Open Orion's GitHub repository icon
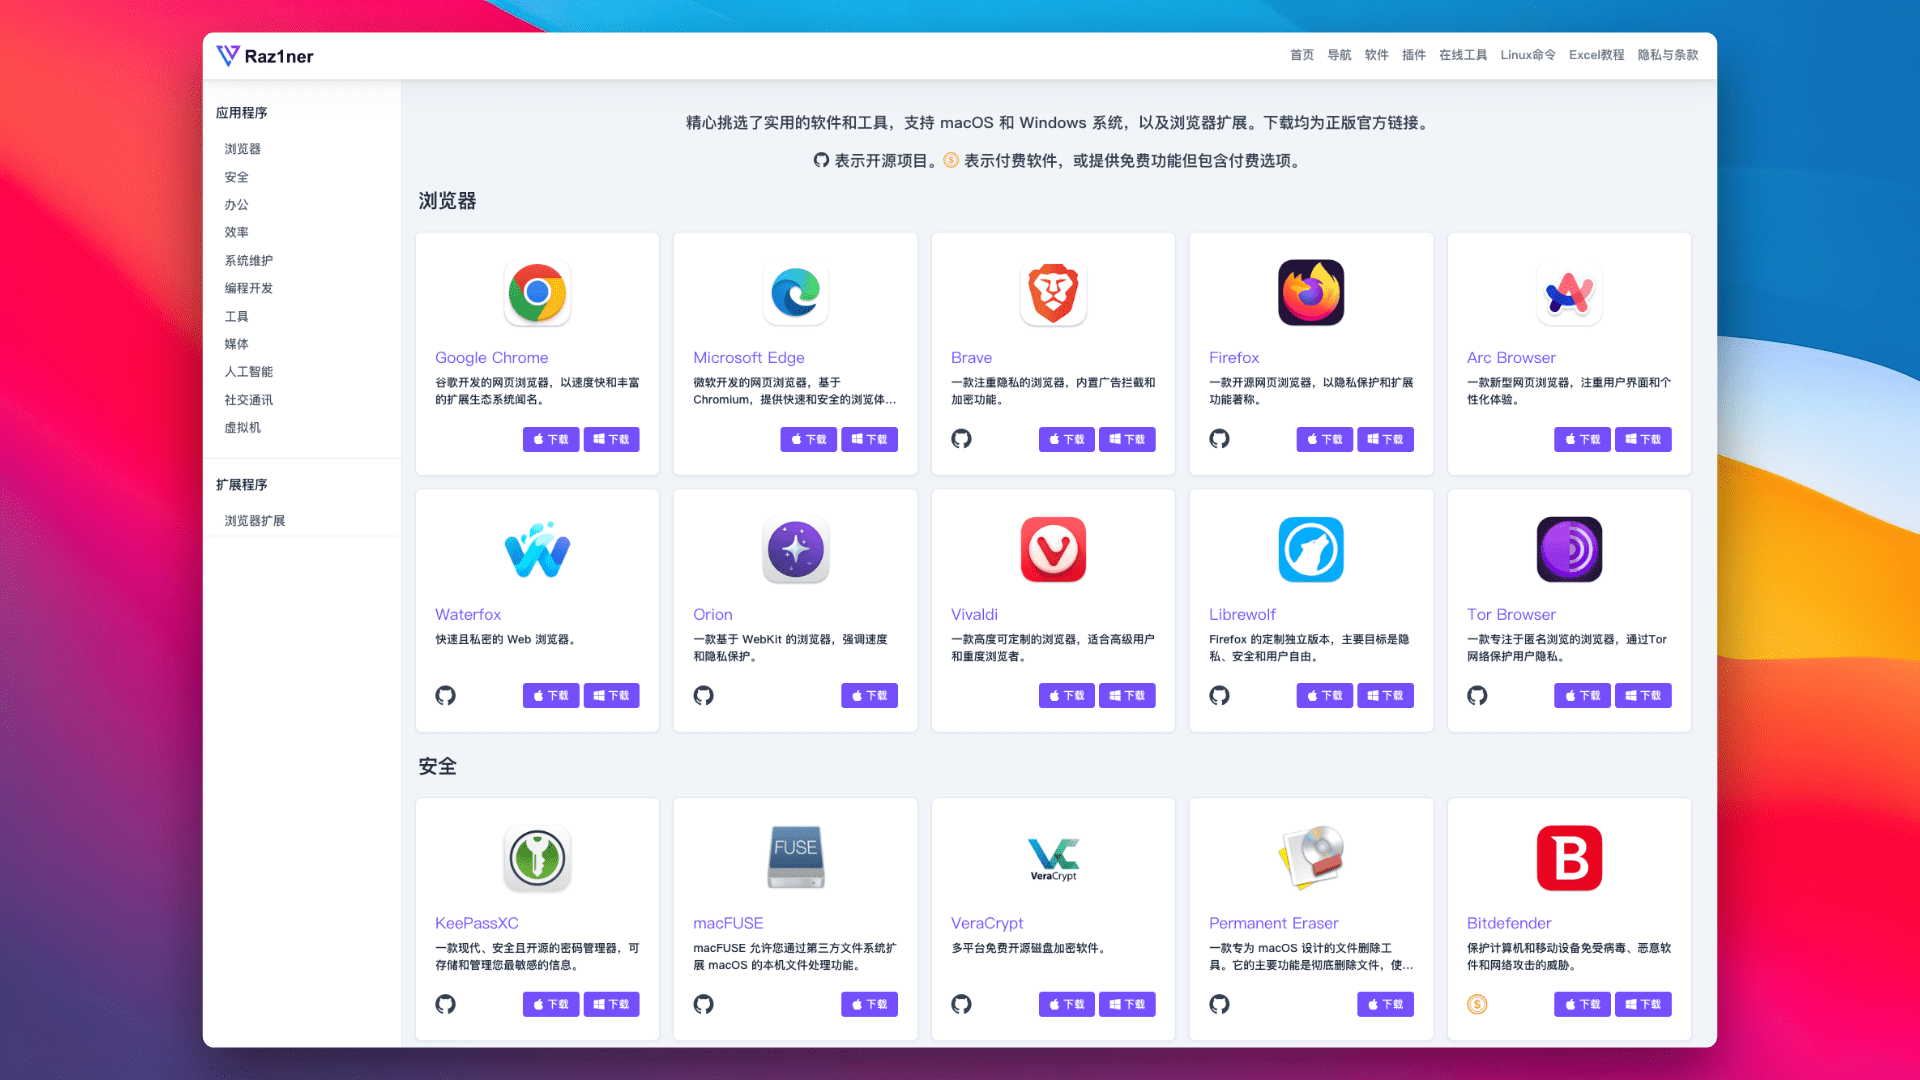Image resolution: width=1920 pixels, height=1080 pixels. 703,696
